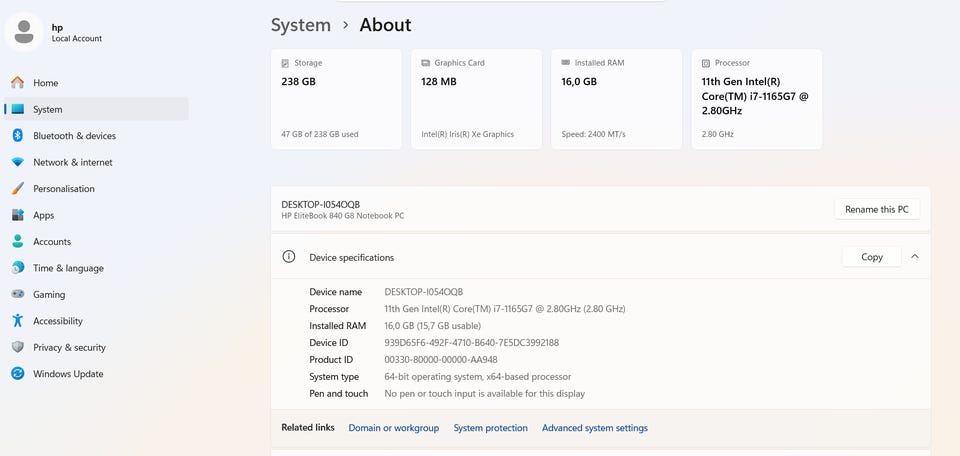Open the Apps icon in sidebar
Image resolution: width=960 pixels, height=456 pixels.
pos(18,215)
